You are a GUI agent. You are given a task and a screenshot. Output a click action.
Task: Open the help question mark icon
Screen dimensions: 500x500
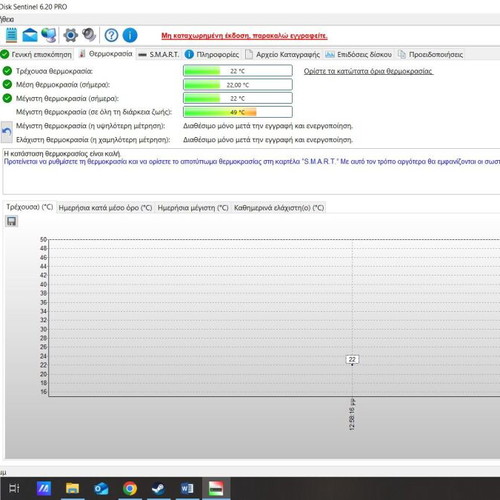(x=111, y=35)
